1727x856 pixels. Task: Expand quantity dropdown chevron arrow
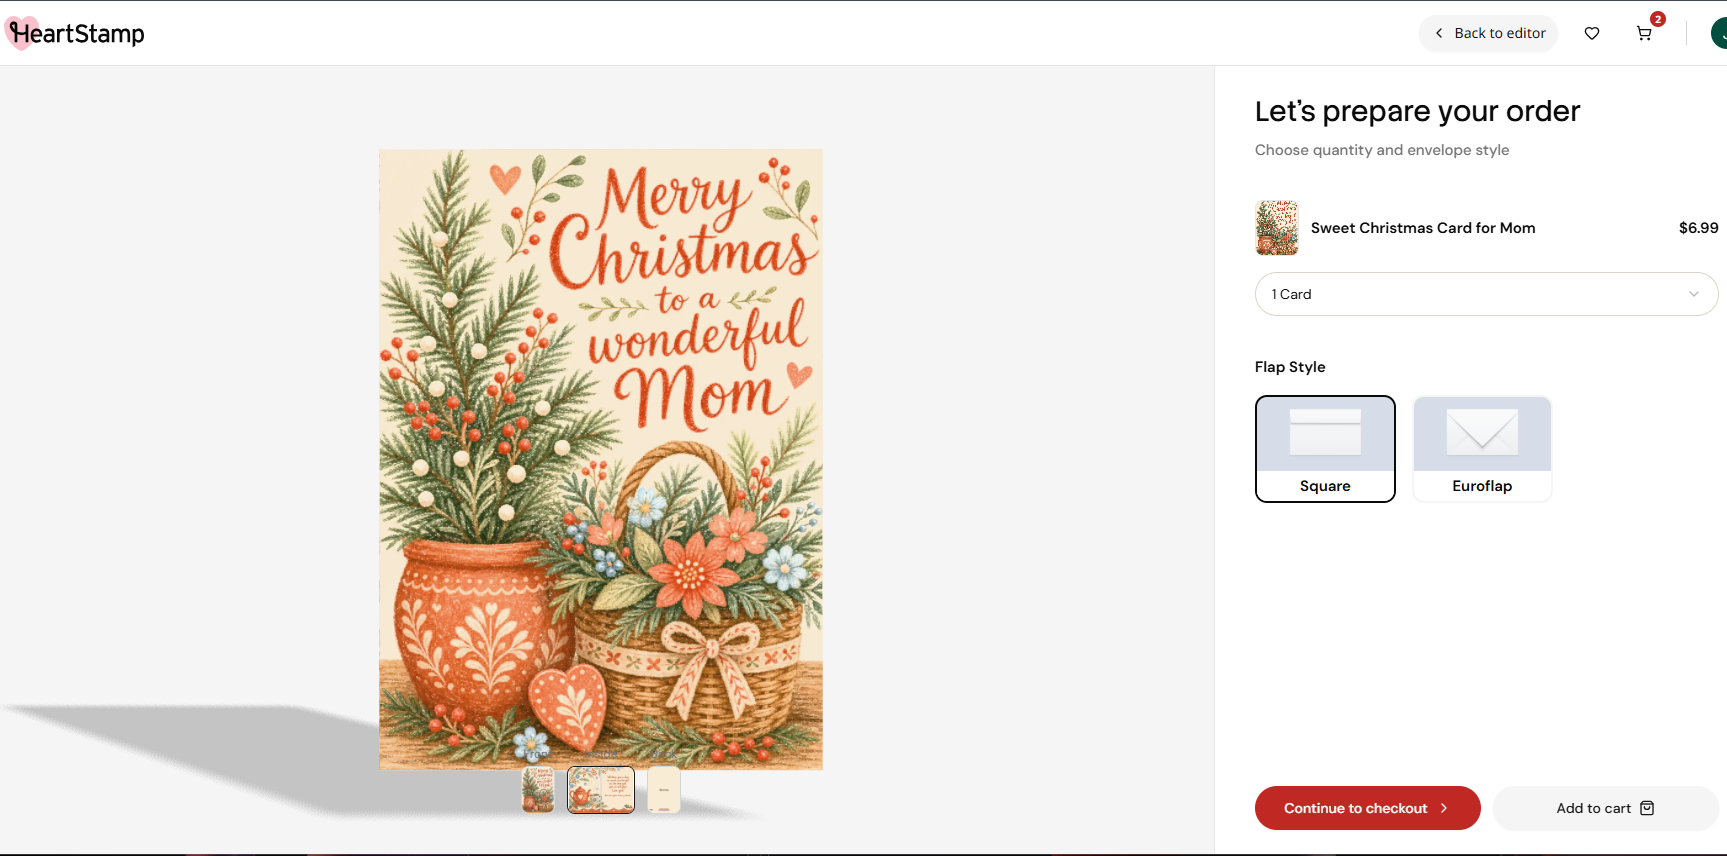1693,294
